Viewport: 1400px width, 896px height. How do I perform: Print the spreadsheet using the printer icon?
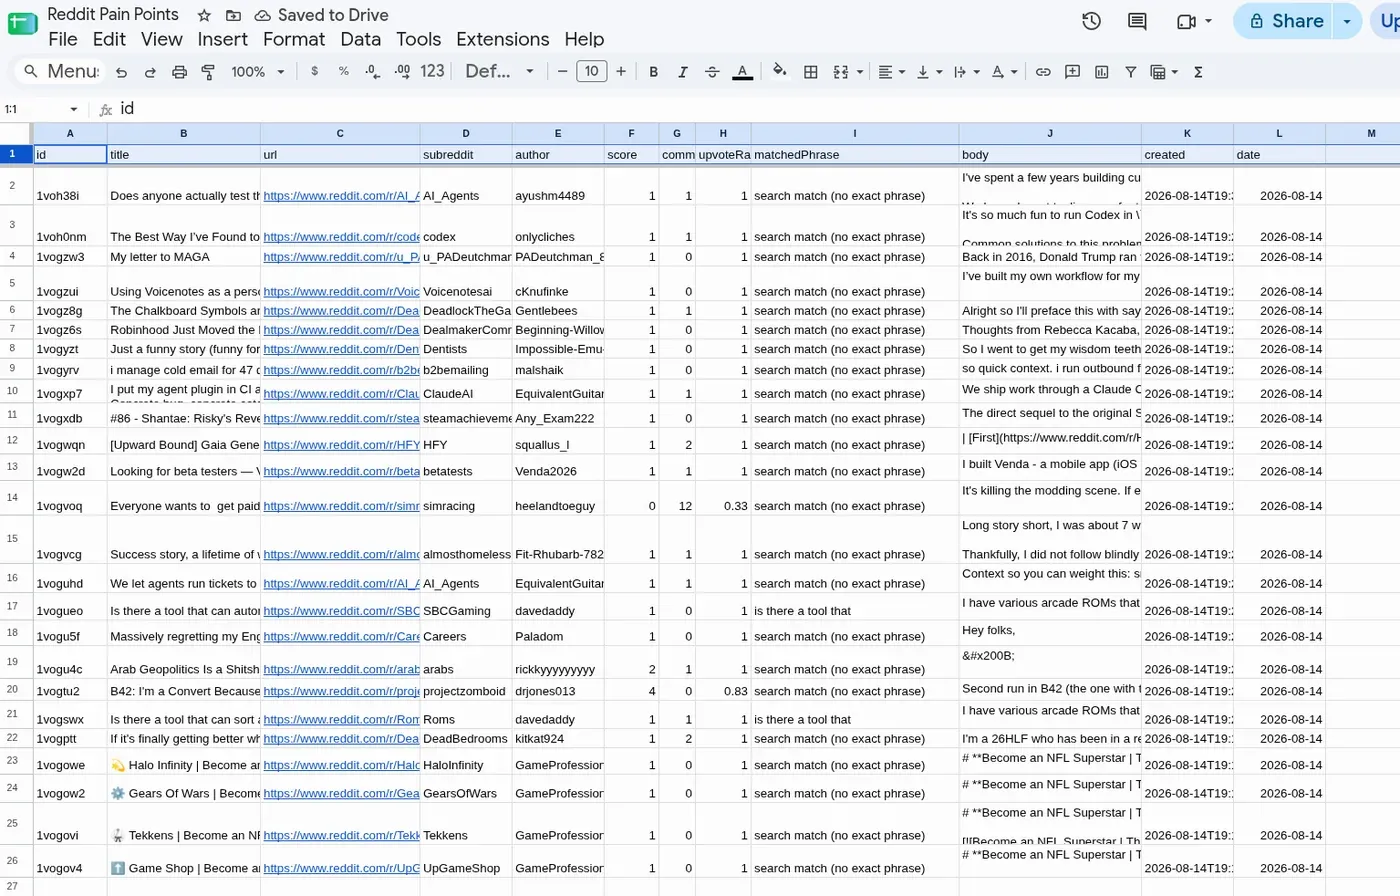coord(179,72)
